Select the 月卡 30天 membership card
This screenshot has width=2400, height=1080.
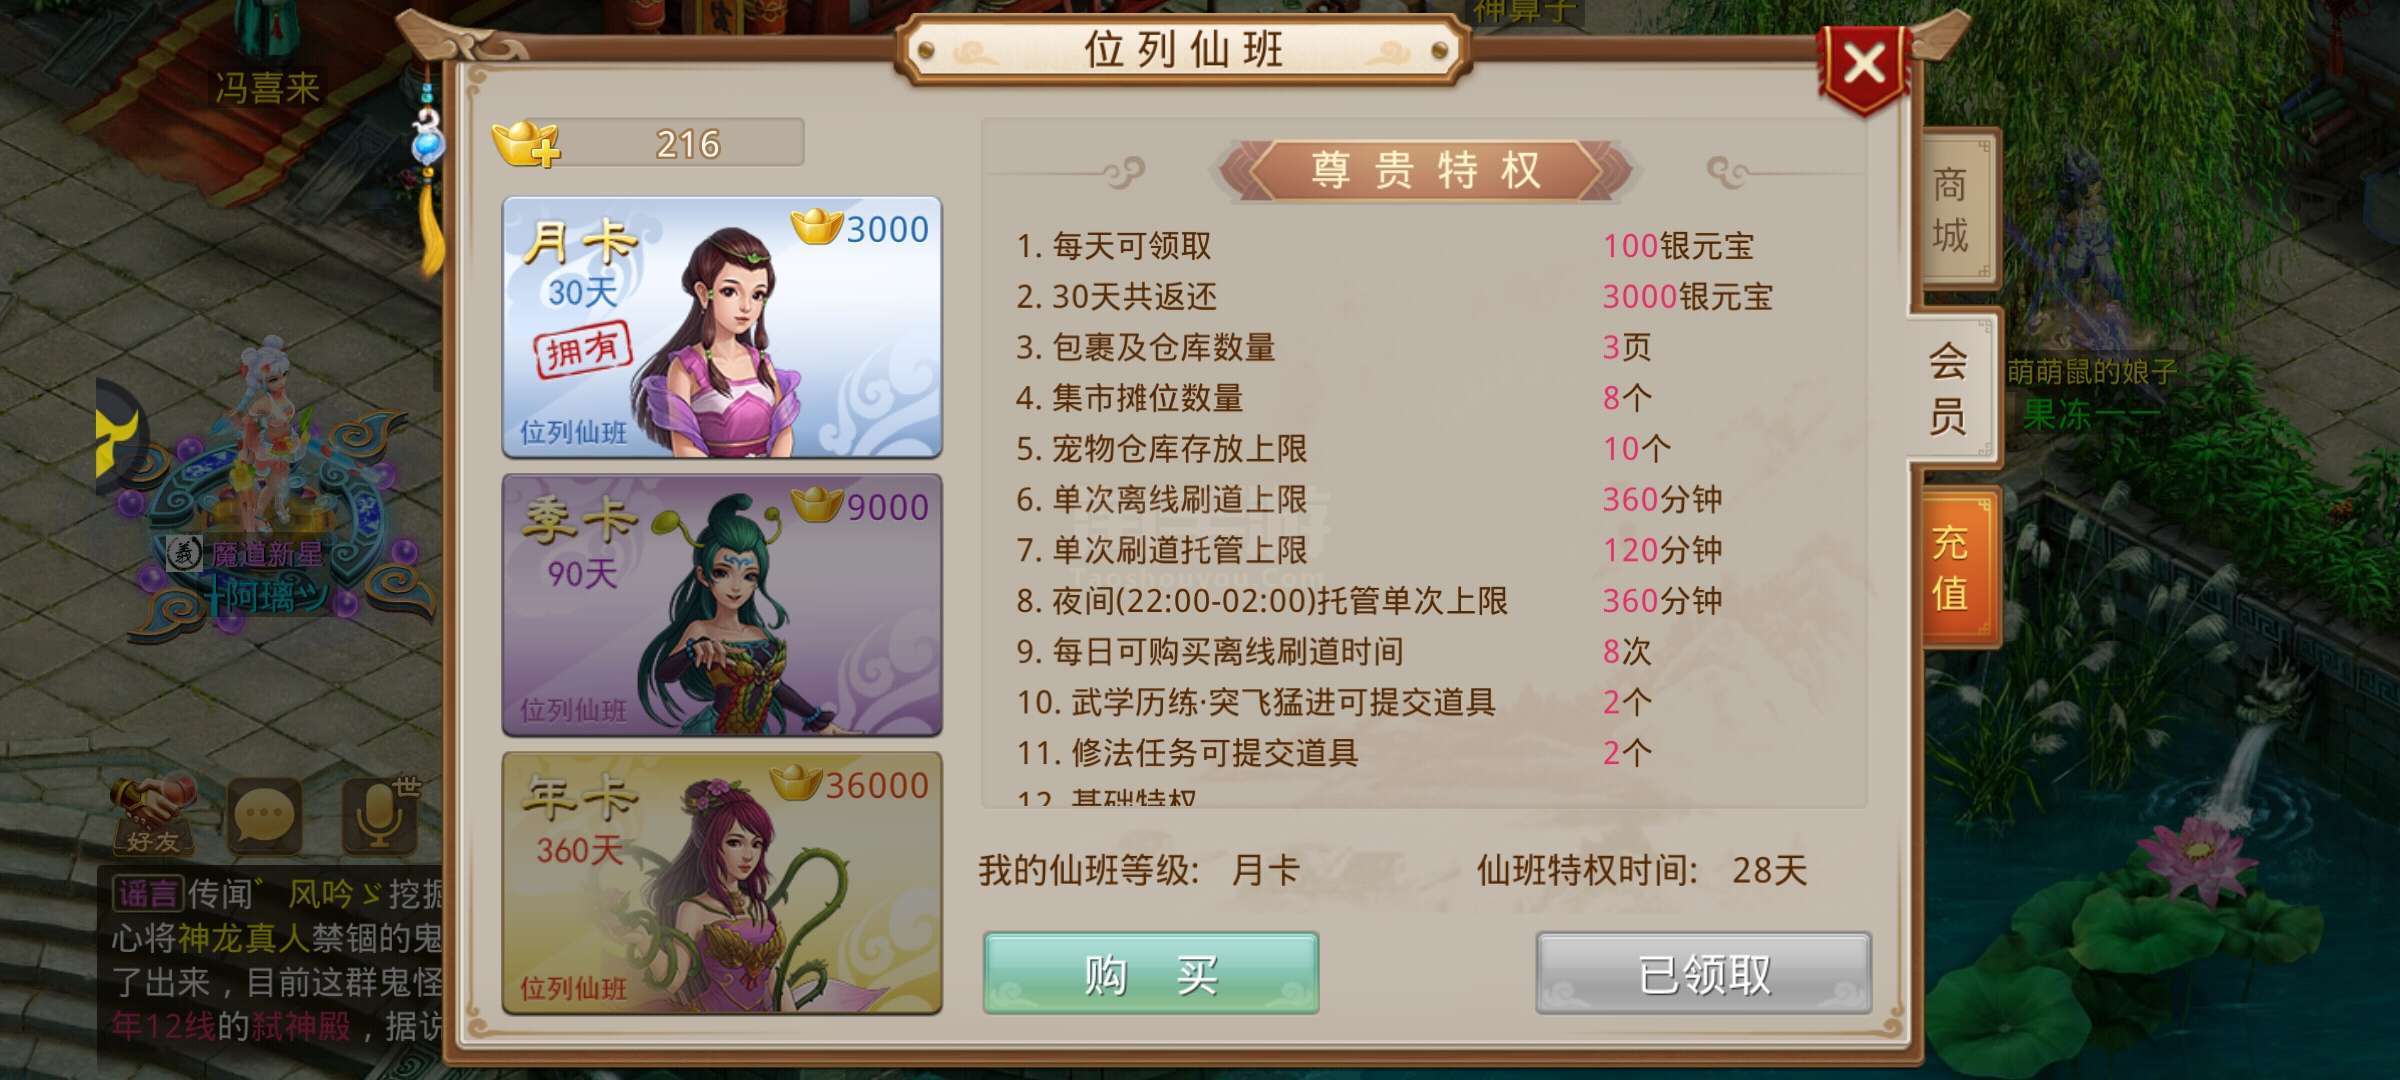[x=722, y=327]
